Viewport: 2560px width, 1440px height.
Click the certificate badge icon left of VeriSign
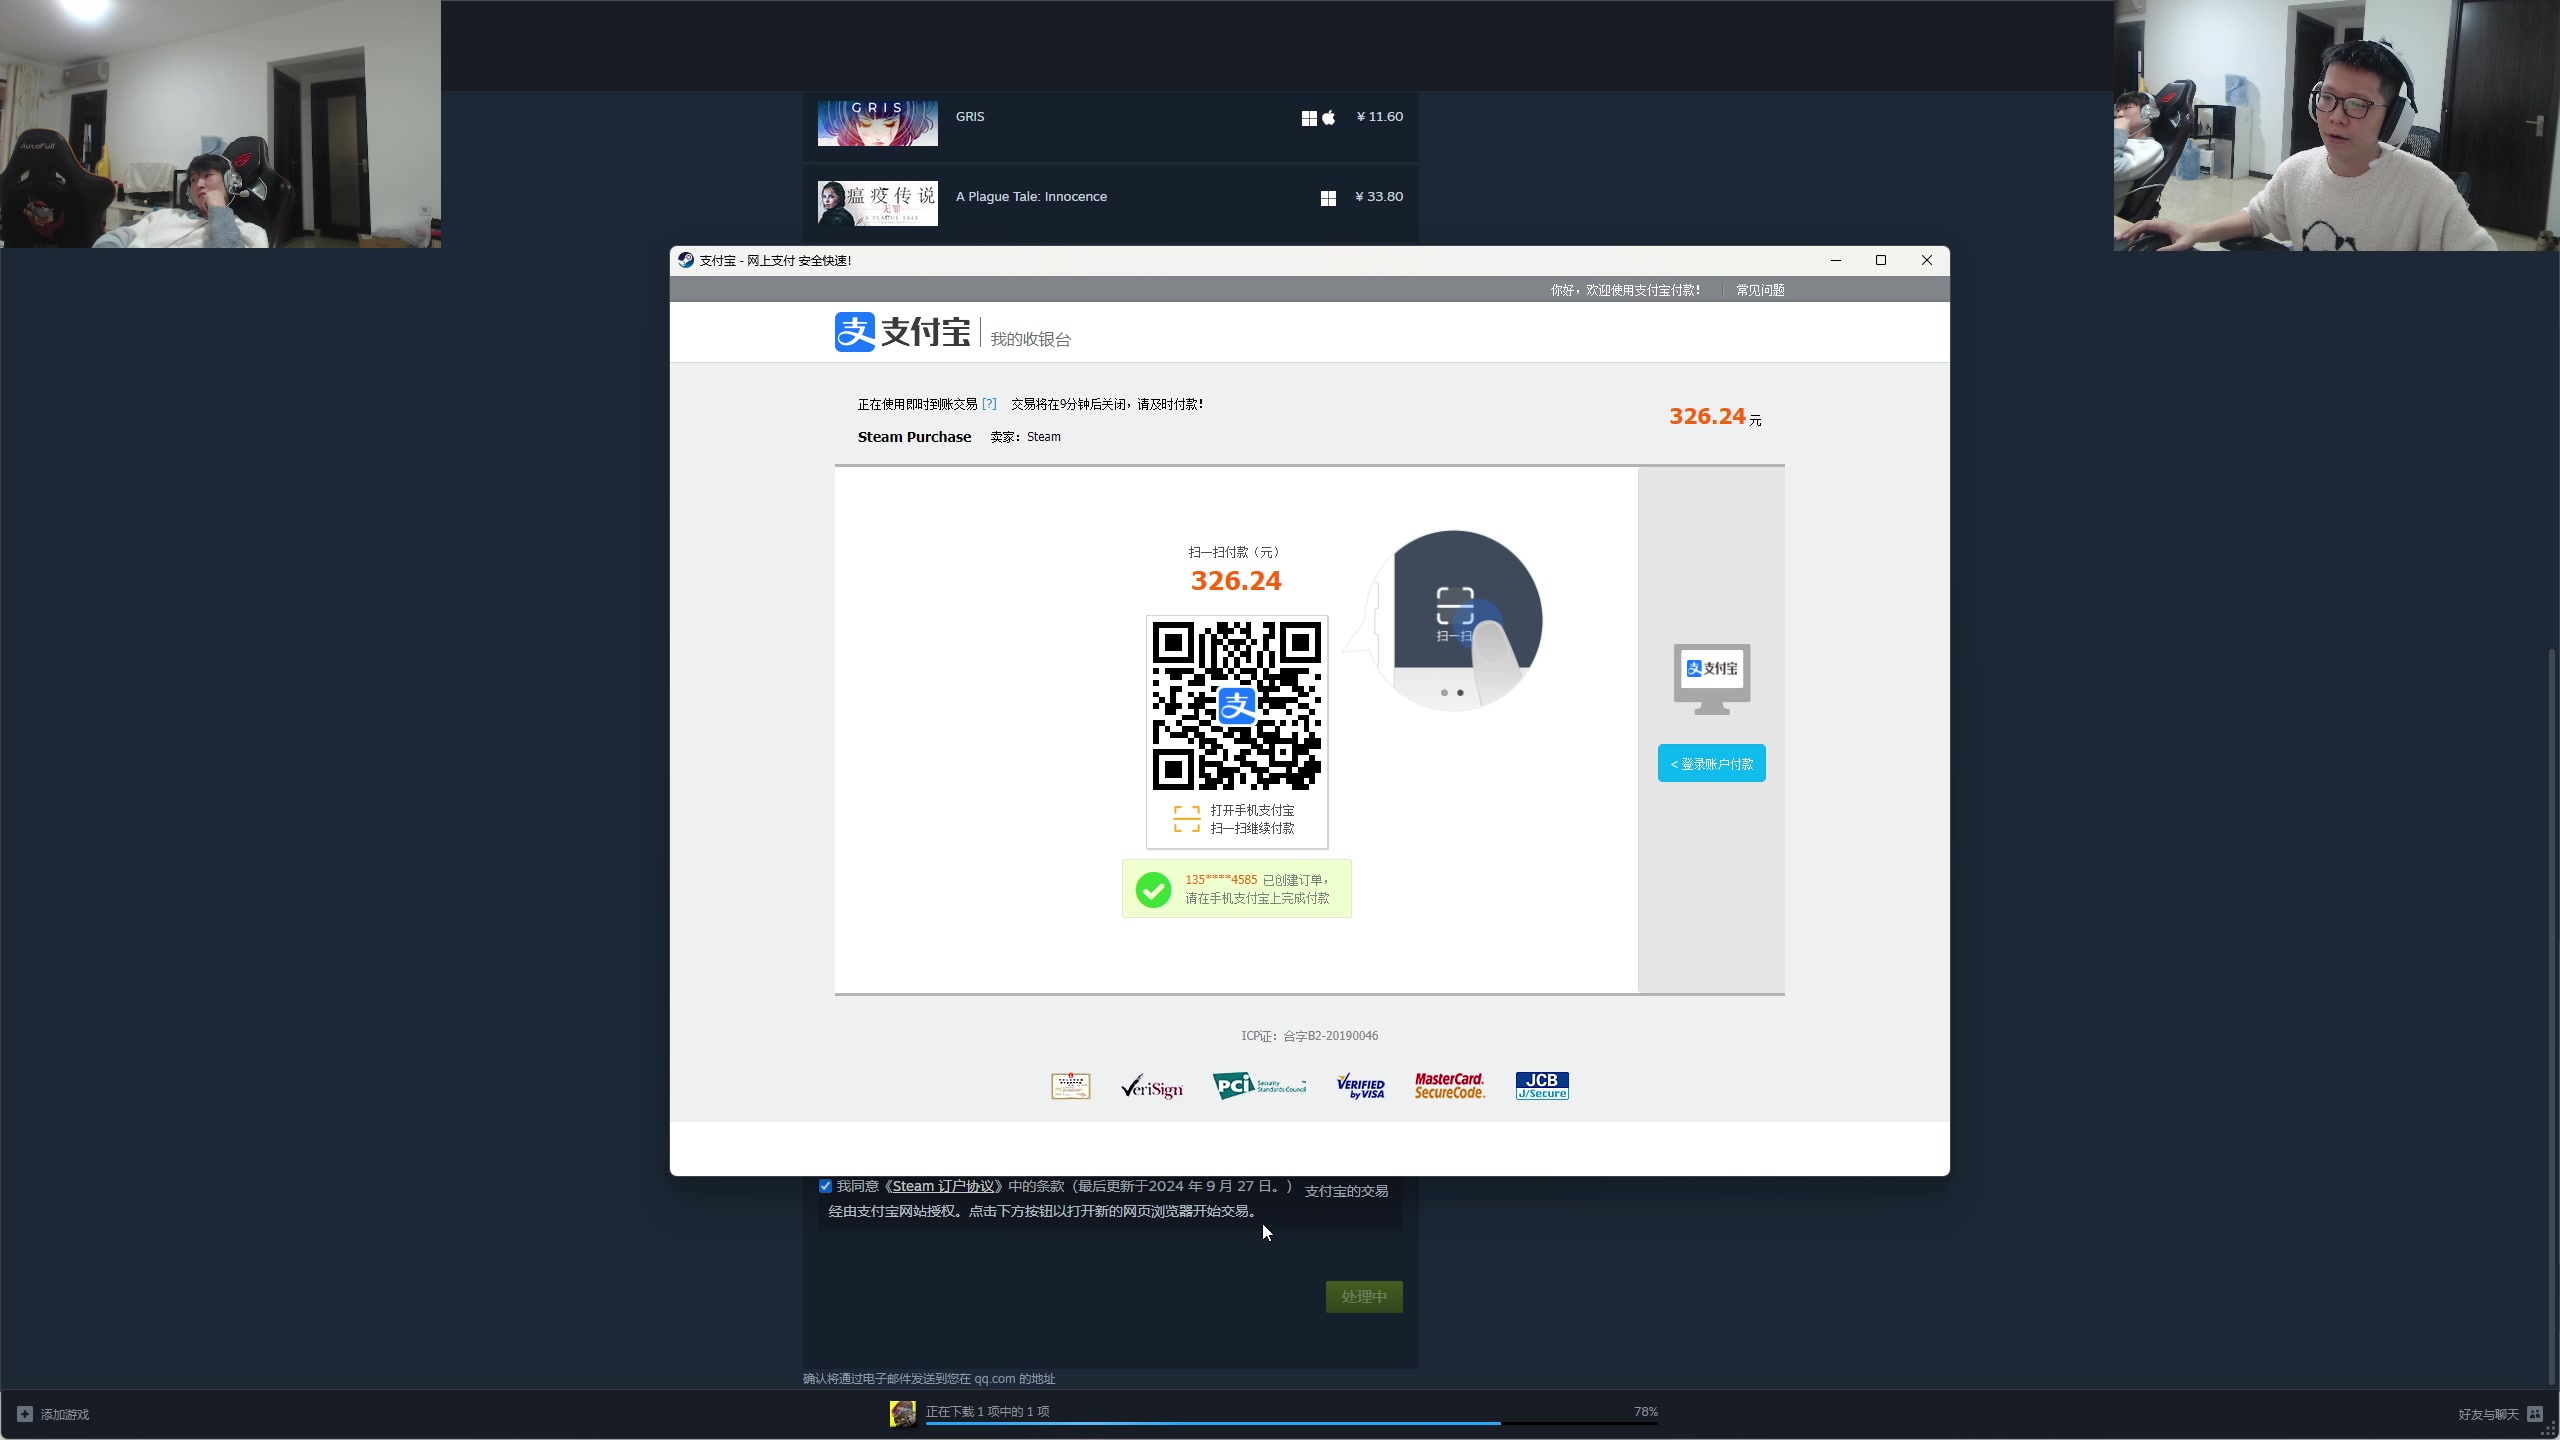pyautogui.click(x=1071, y=1086)
